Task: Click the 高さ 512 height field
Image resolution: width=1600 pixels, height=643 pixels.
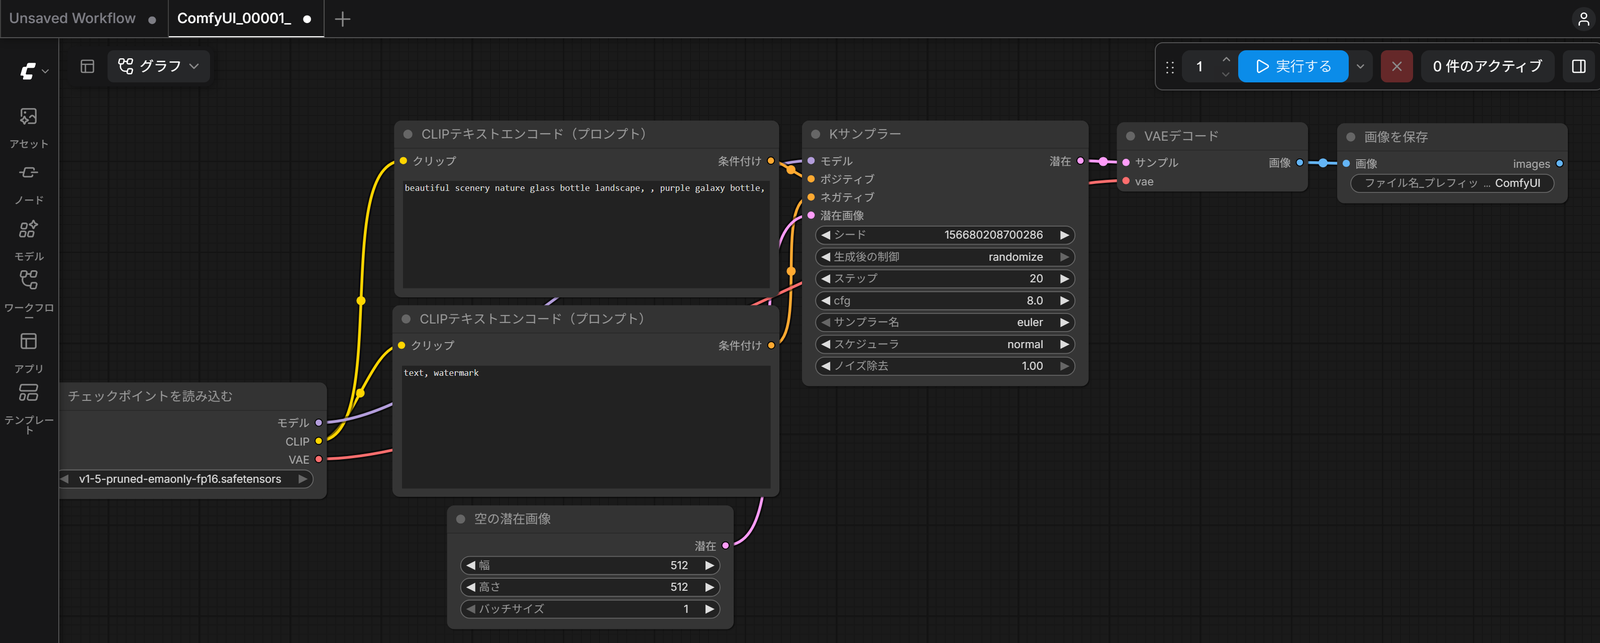Action: (x=590, y=587)
